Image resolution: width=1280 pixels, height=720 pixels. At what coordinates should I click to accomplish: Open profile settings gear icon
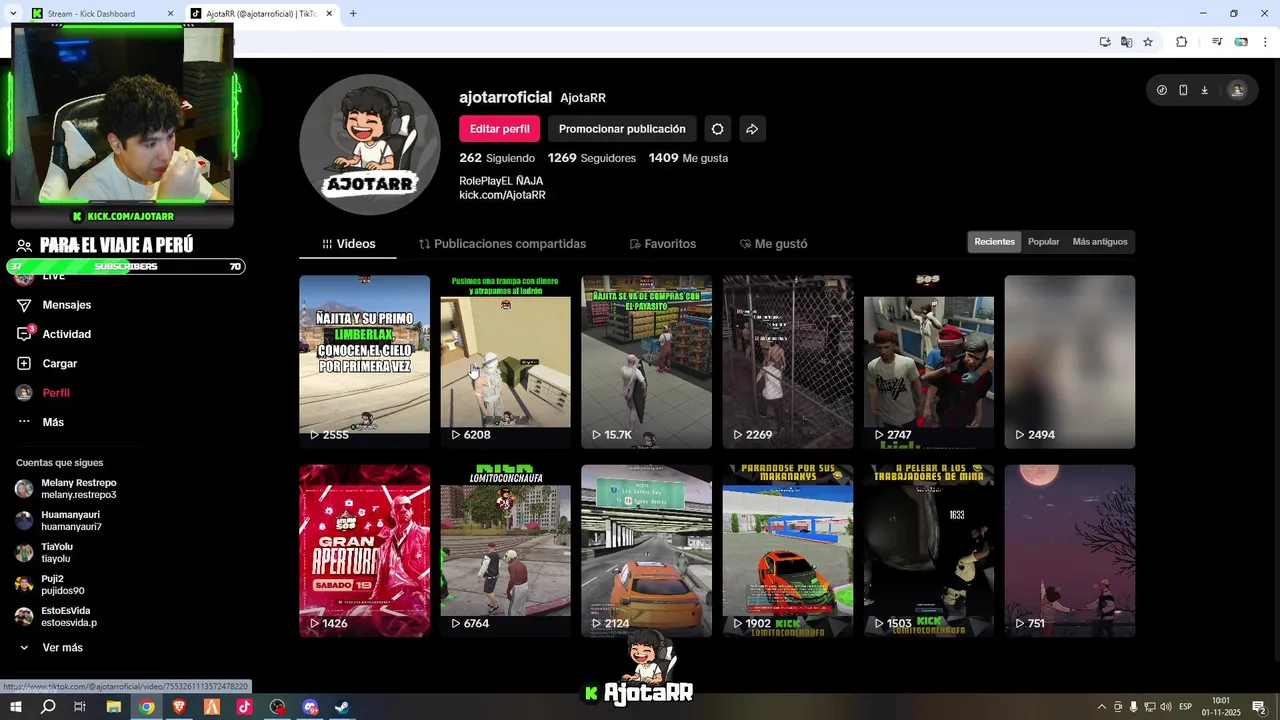point(717,129)
